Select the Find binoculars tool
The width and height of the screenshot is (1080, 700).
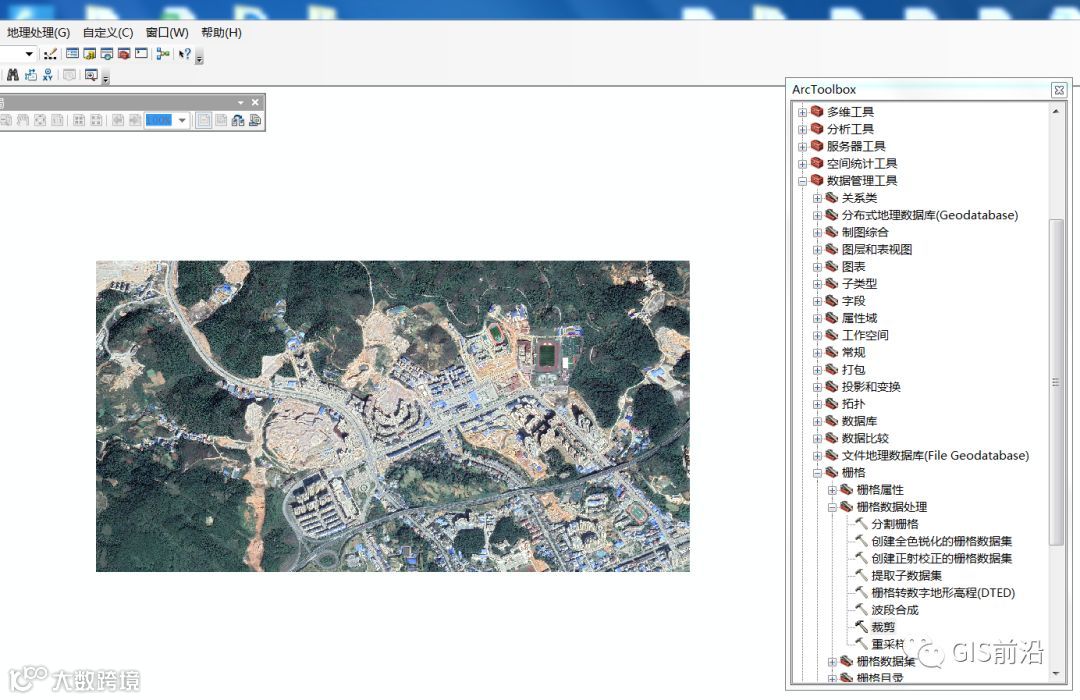[13, 75]
